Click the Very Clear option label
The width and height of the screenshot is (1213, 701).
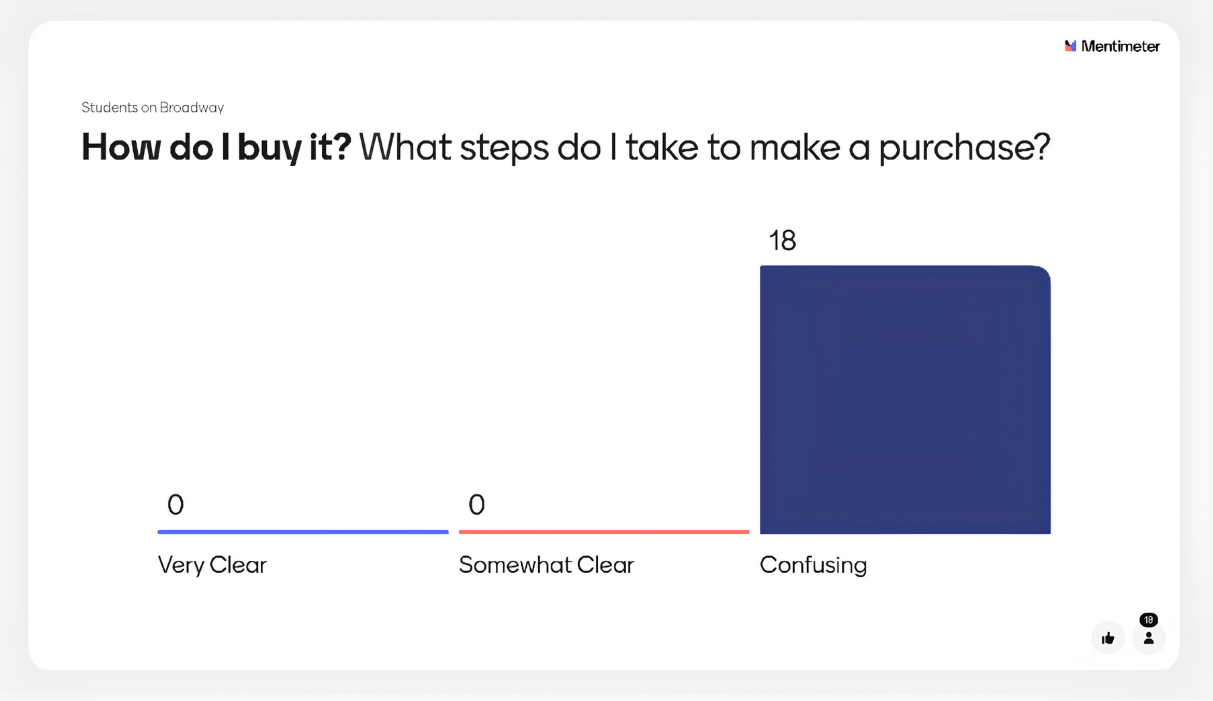click(212, 565)
